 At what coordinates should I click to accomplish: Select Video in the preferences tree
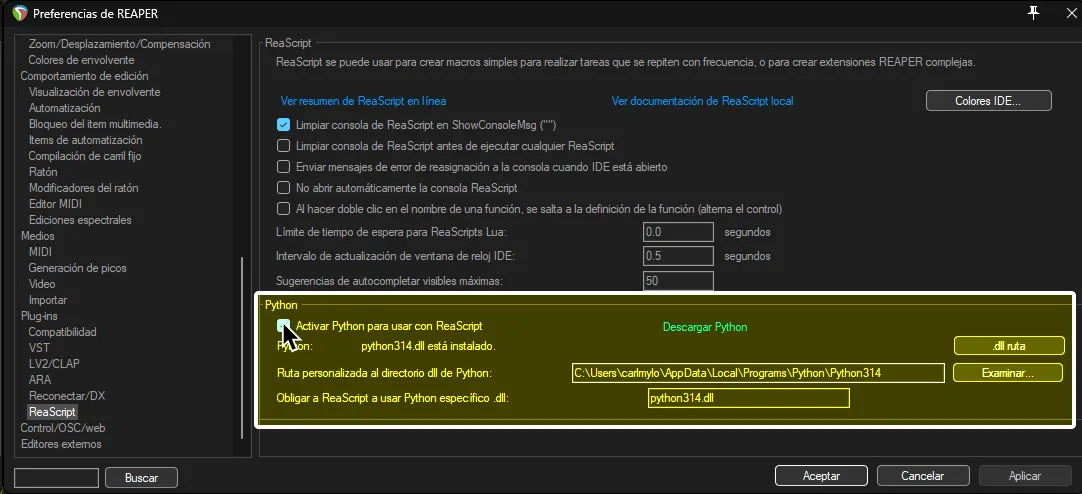point(42,284)
